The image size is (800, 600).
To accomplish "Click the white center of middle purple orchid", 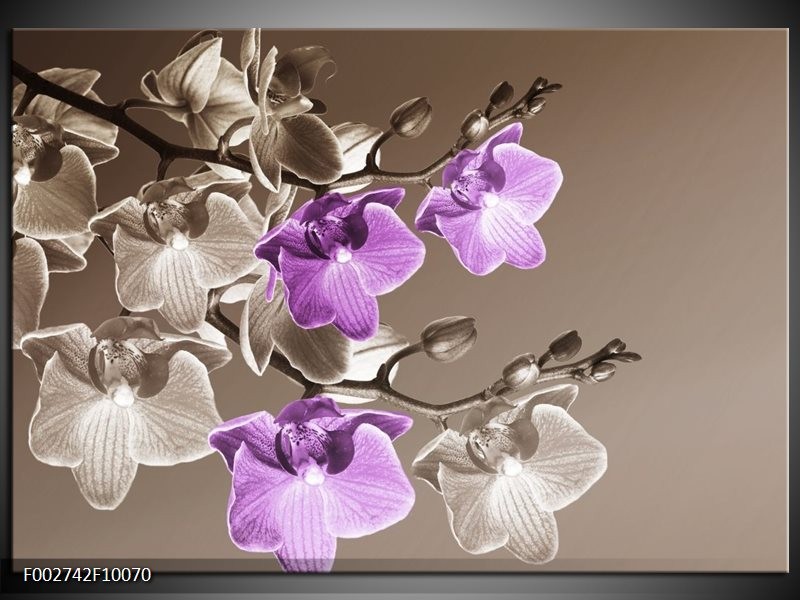I will tap(342, 255).
